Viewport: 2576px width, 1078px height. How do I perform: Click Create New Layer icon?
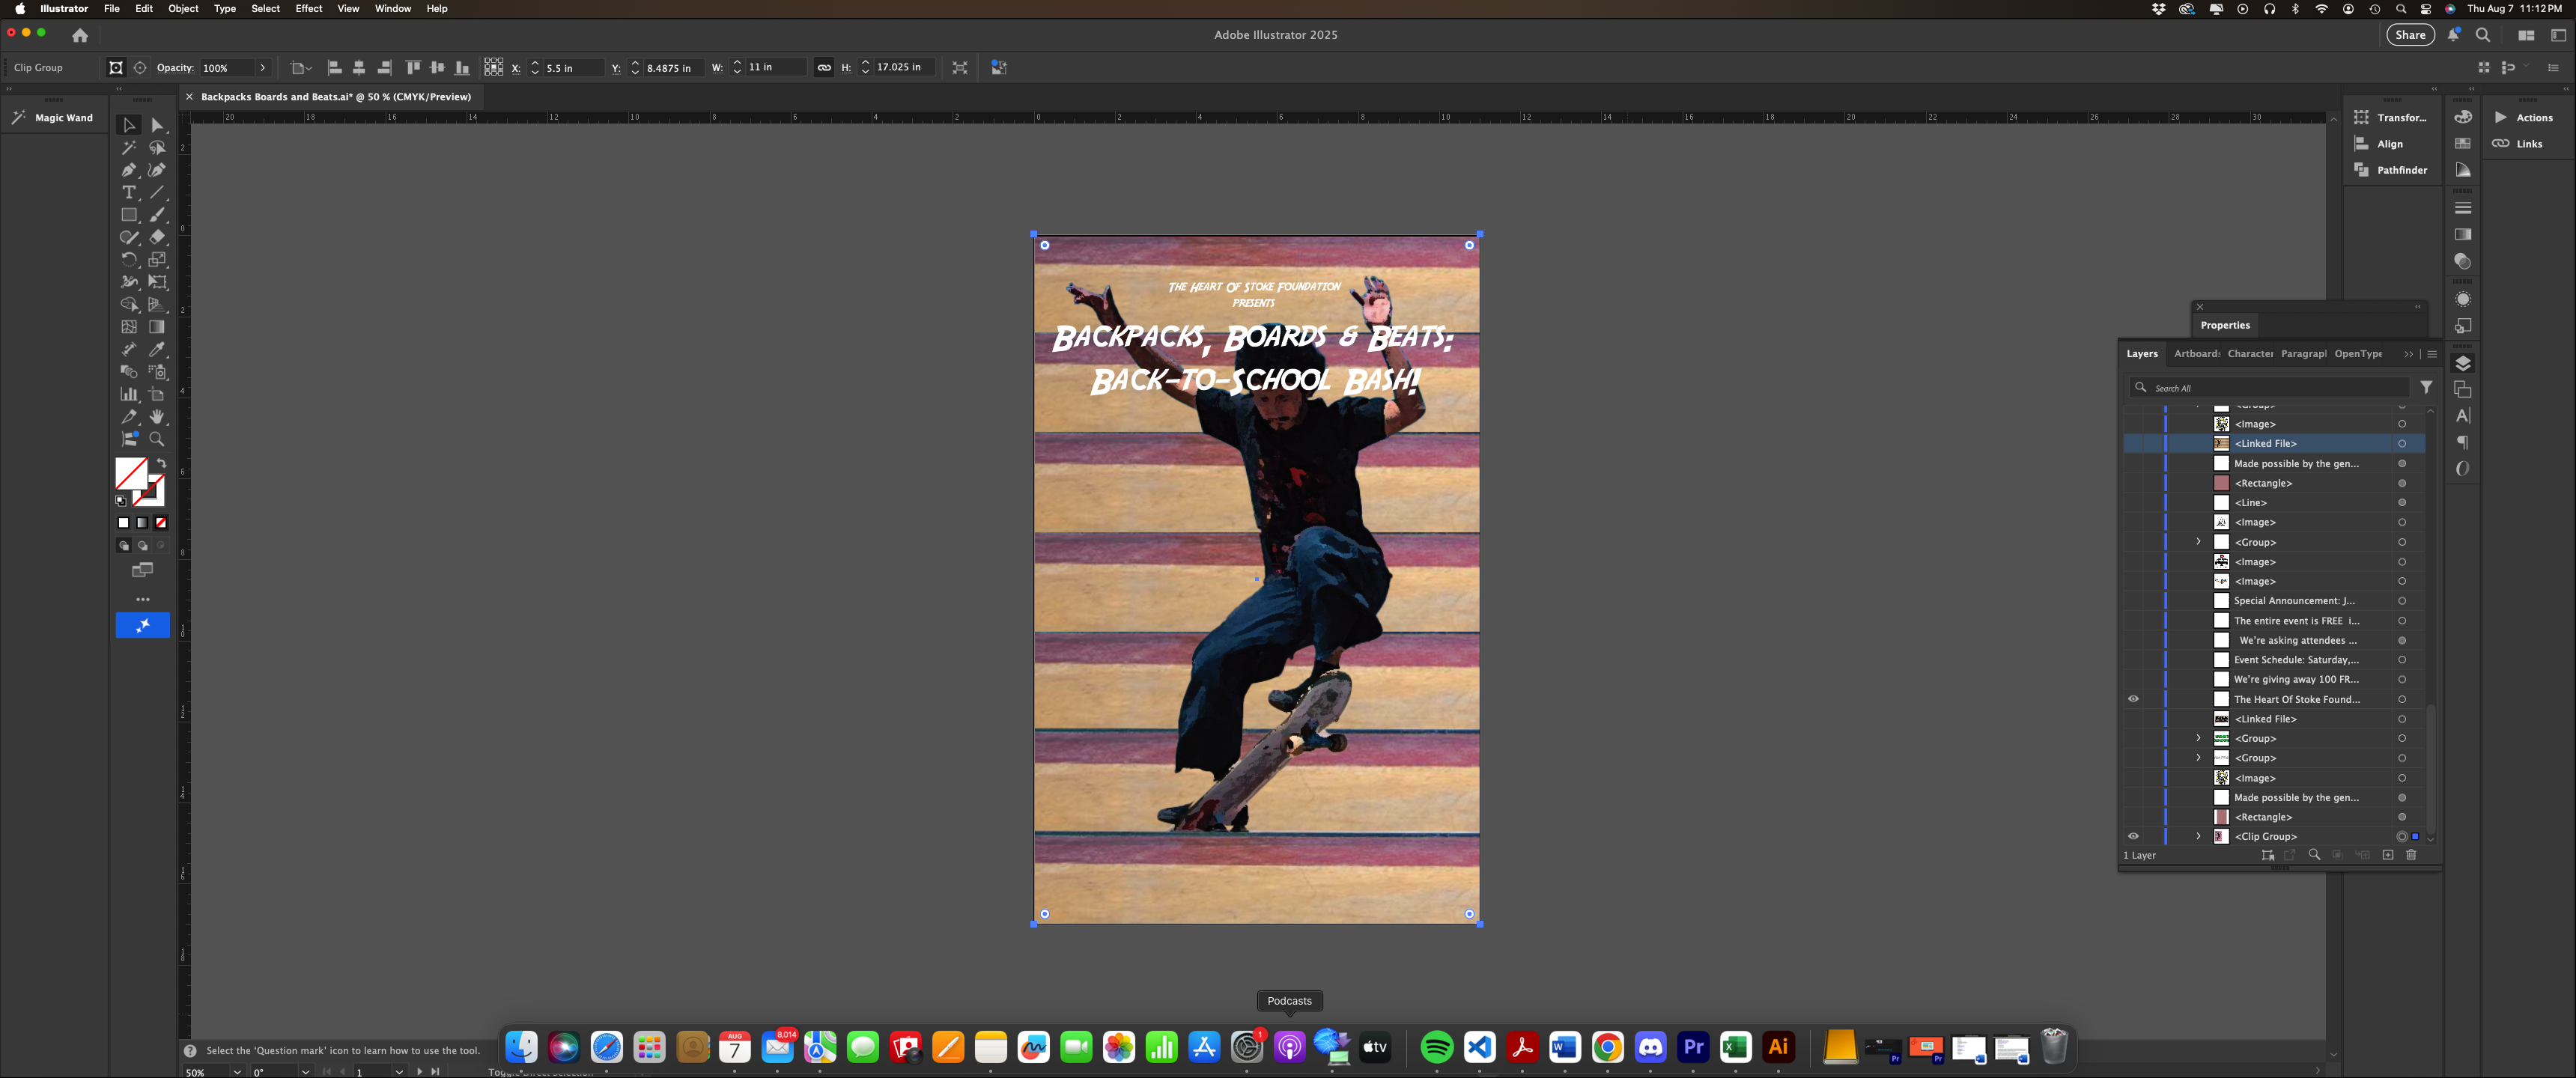point(2388,855)
